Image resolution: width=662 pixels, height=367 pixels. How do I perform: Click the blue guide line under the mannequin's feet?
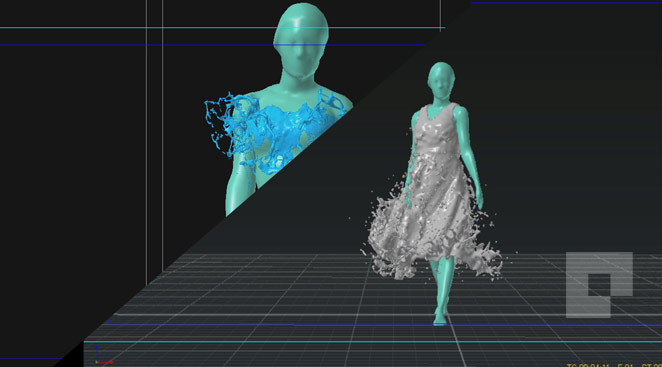tap(384, 324)
